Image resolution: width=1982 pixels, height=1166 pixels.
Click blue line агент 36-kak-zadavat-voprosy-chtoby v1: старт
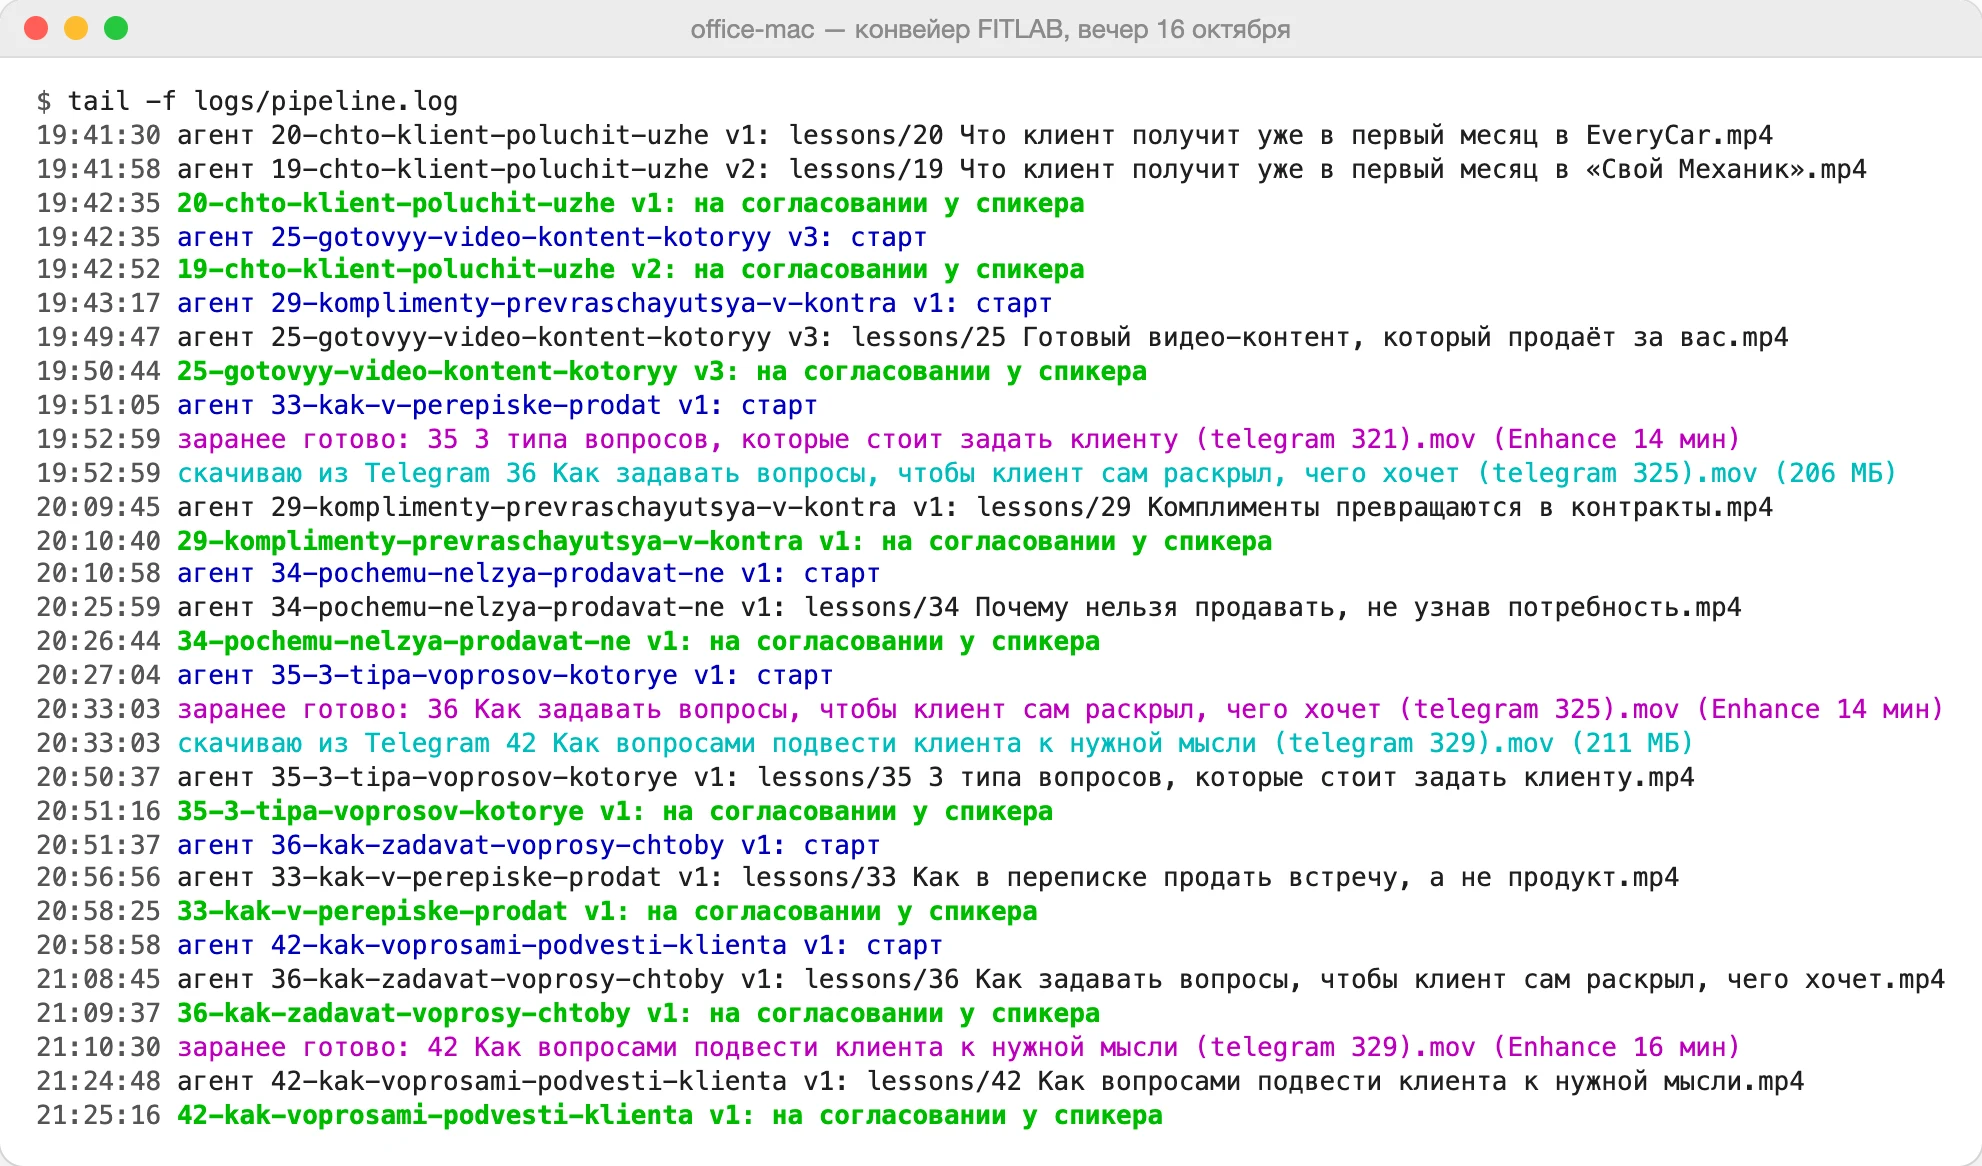pyautogui.click(x=459, y=845)
